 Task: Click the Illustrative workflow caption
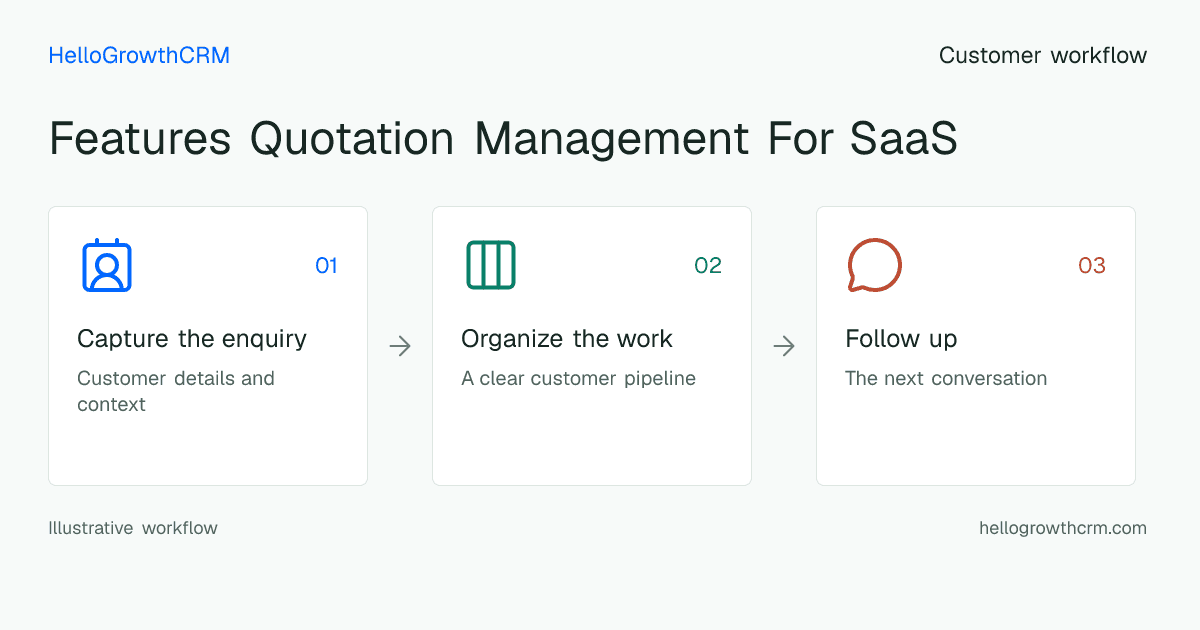(x=133, y=528)
